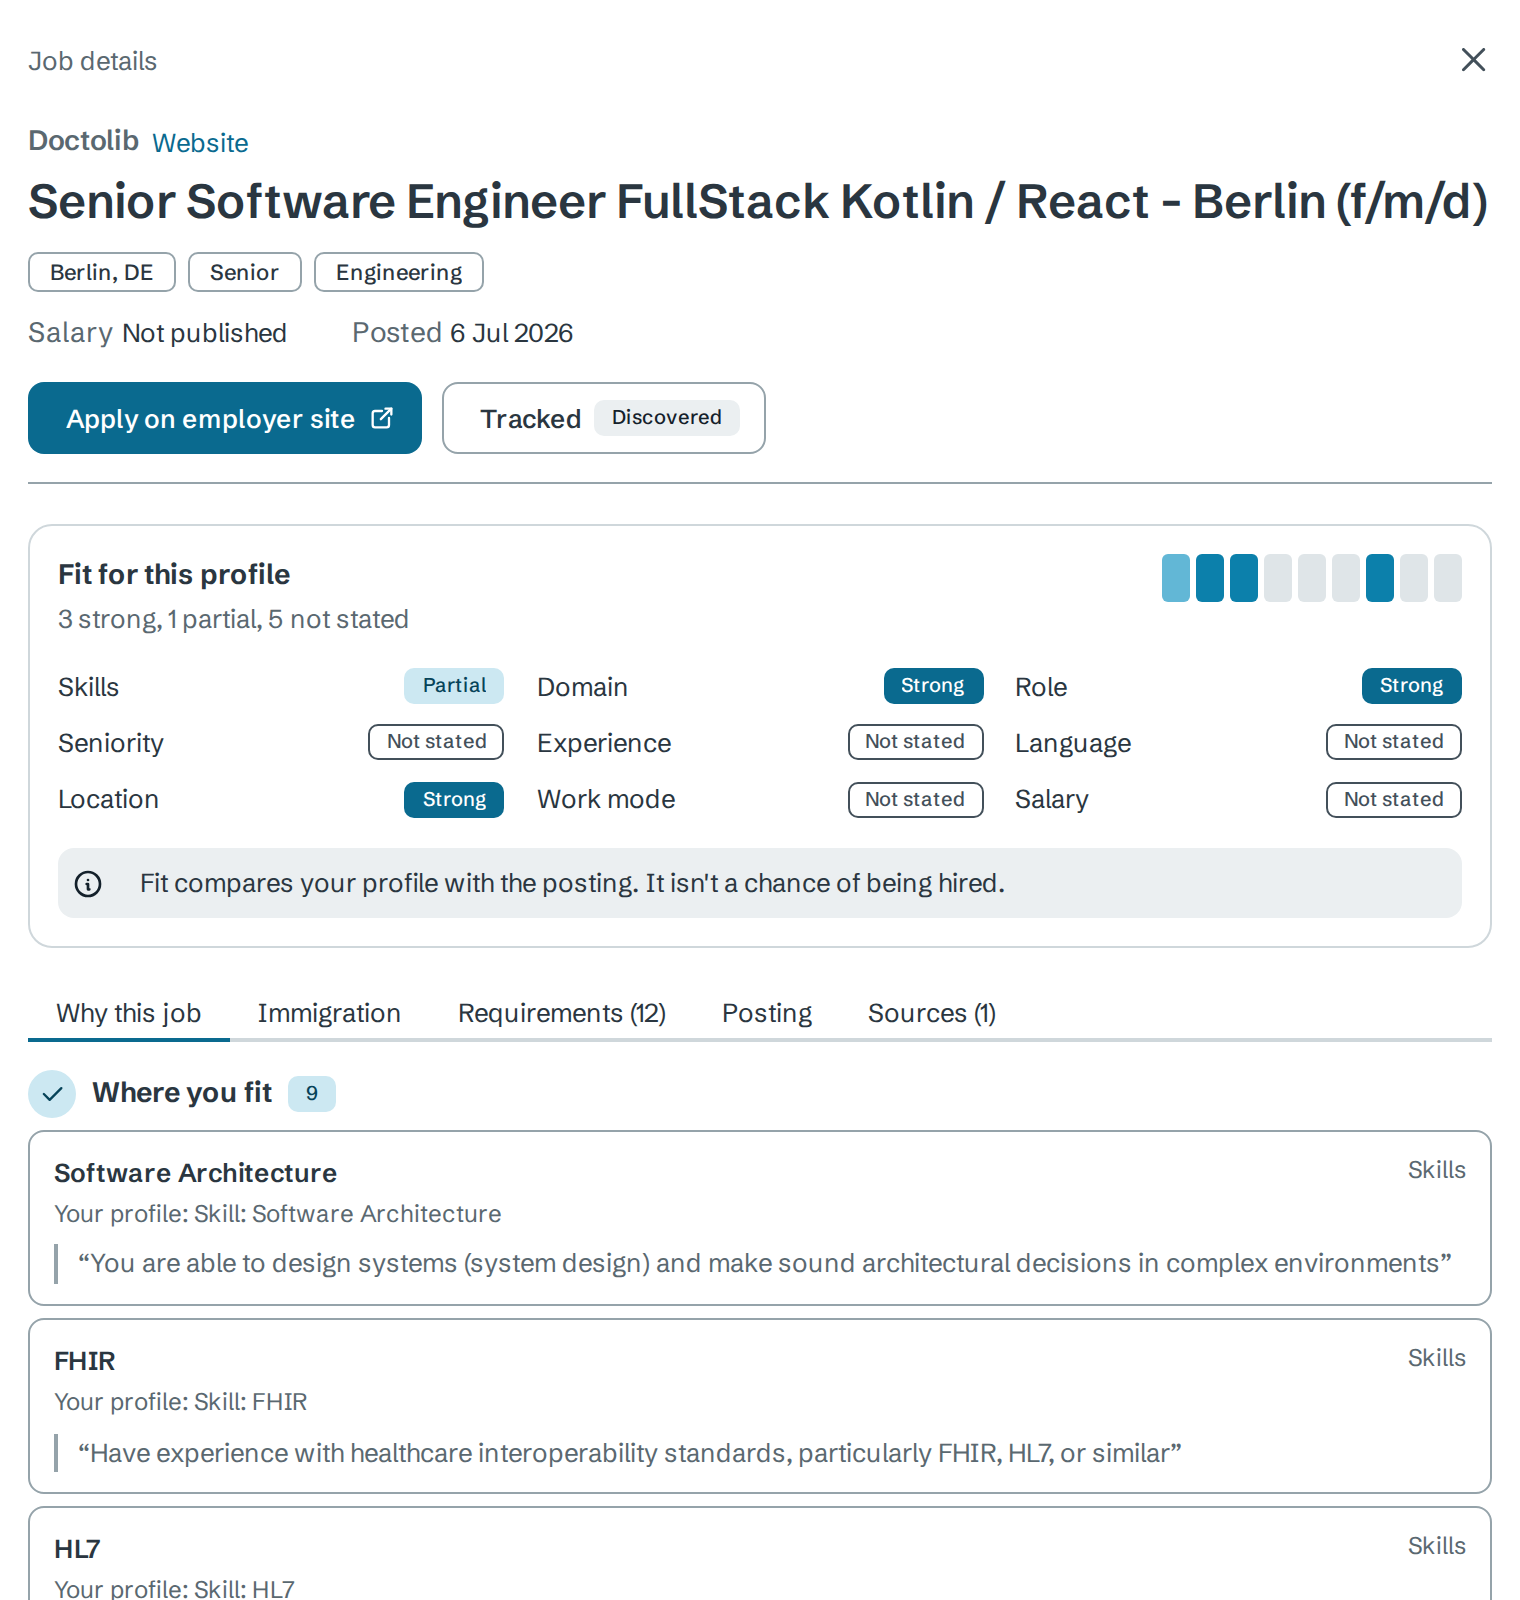Screen dimensions: 1520x1600
Task: Select the Not stated badge for Language
Action: (1394, 742)
